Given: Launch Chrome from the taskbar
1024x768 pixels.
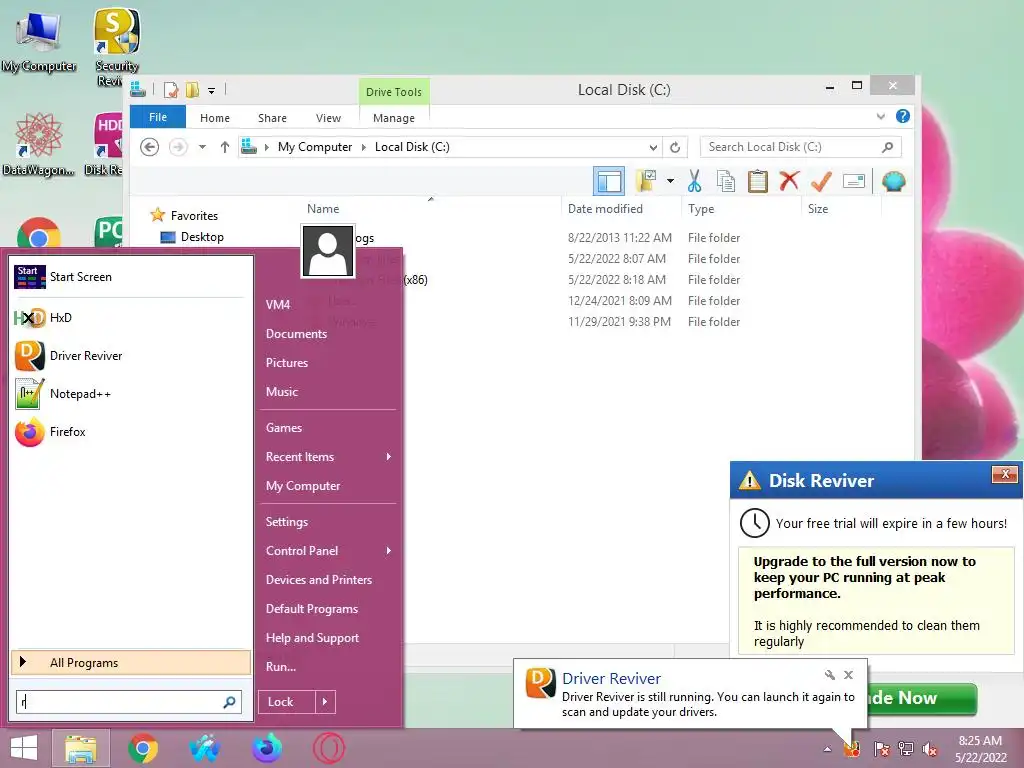Looking at the screenshot, I should [x=143, y=748].
